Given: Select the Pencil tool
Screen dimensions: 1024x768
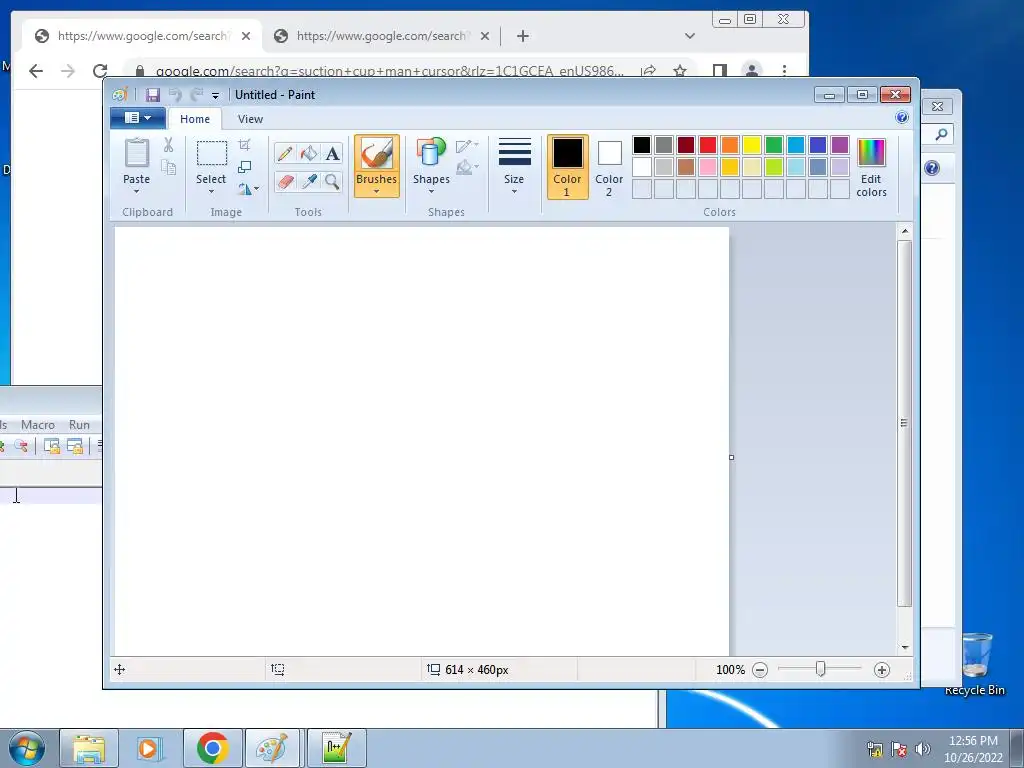Looking at the screenshot, I should point(285,153).
